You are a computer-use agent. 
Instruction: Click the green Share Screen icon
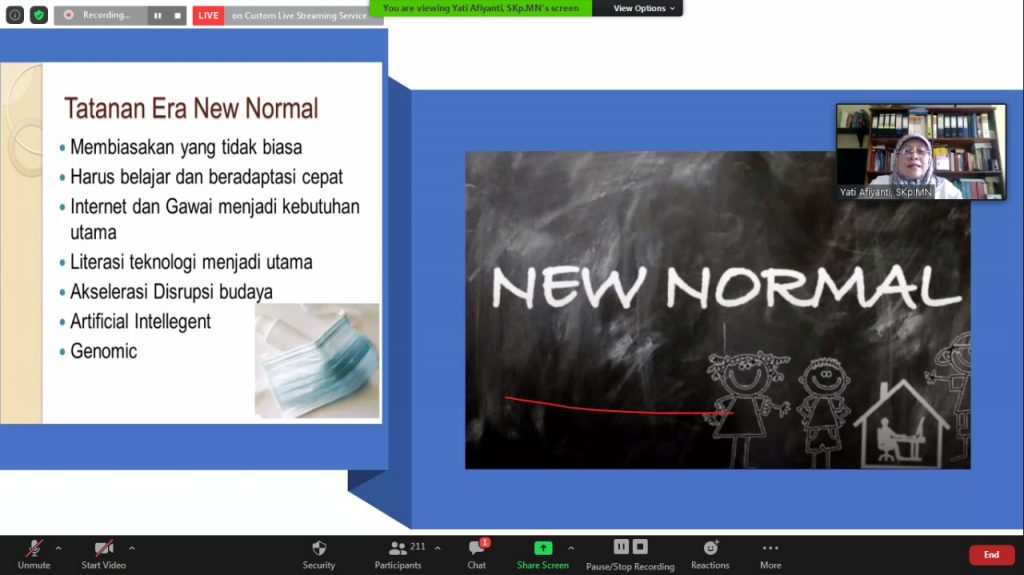pyautogui.click(x=542, y=548)
